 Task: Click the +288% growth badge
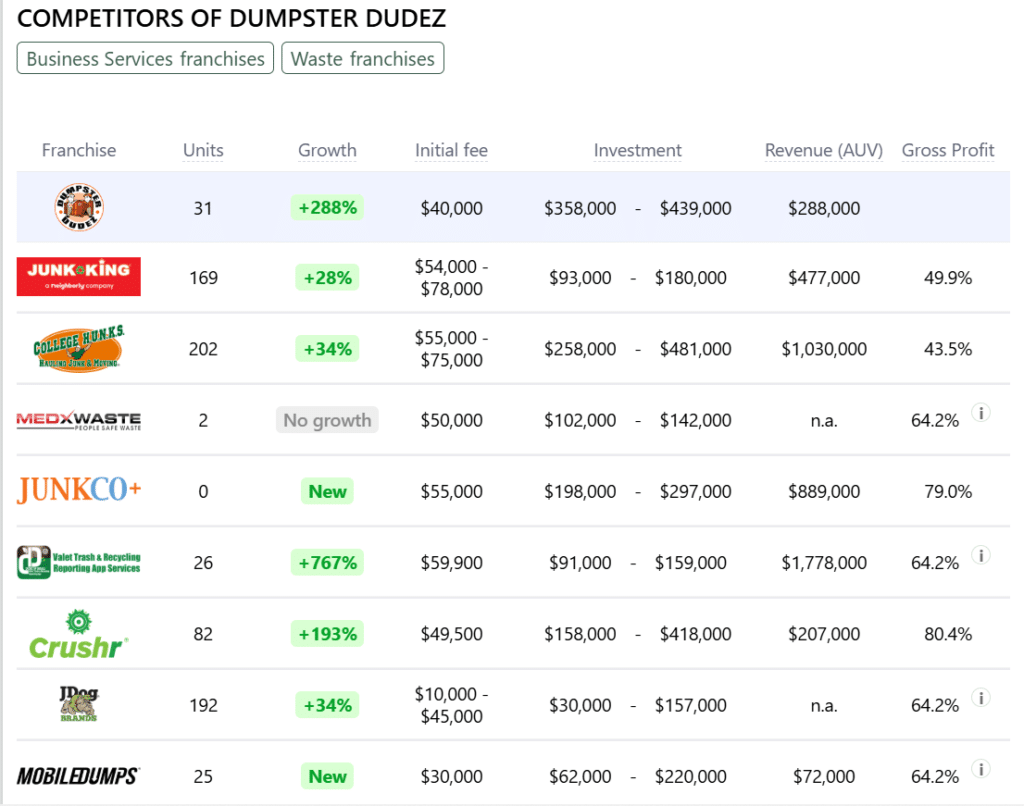tap(327, 208)
